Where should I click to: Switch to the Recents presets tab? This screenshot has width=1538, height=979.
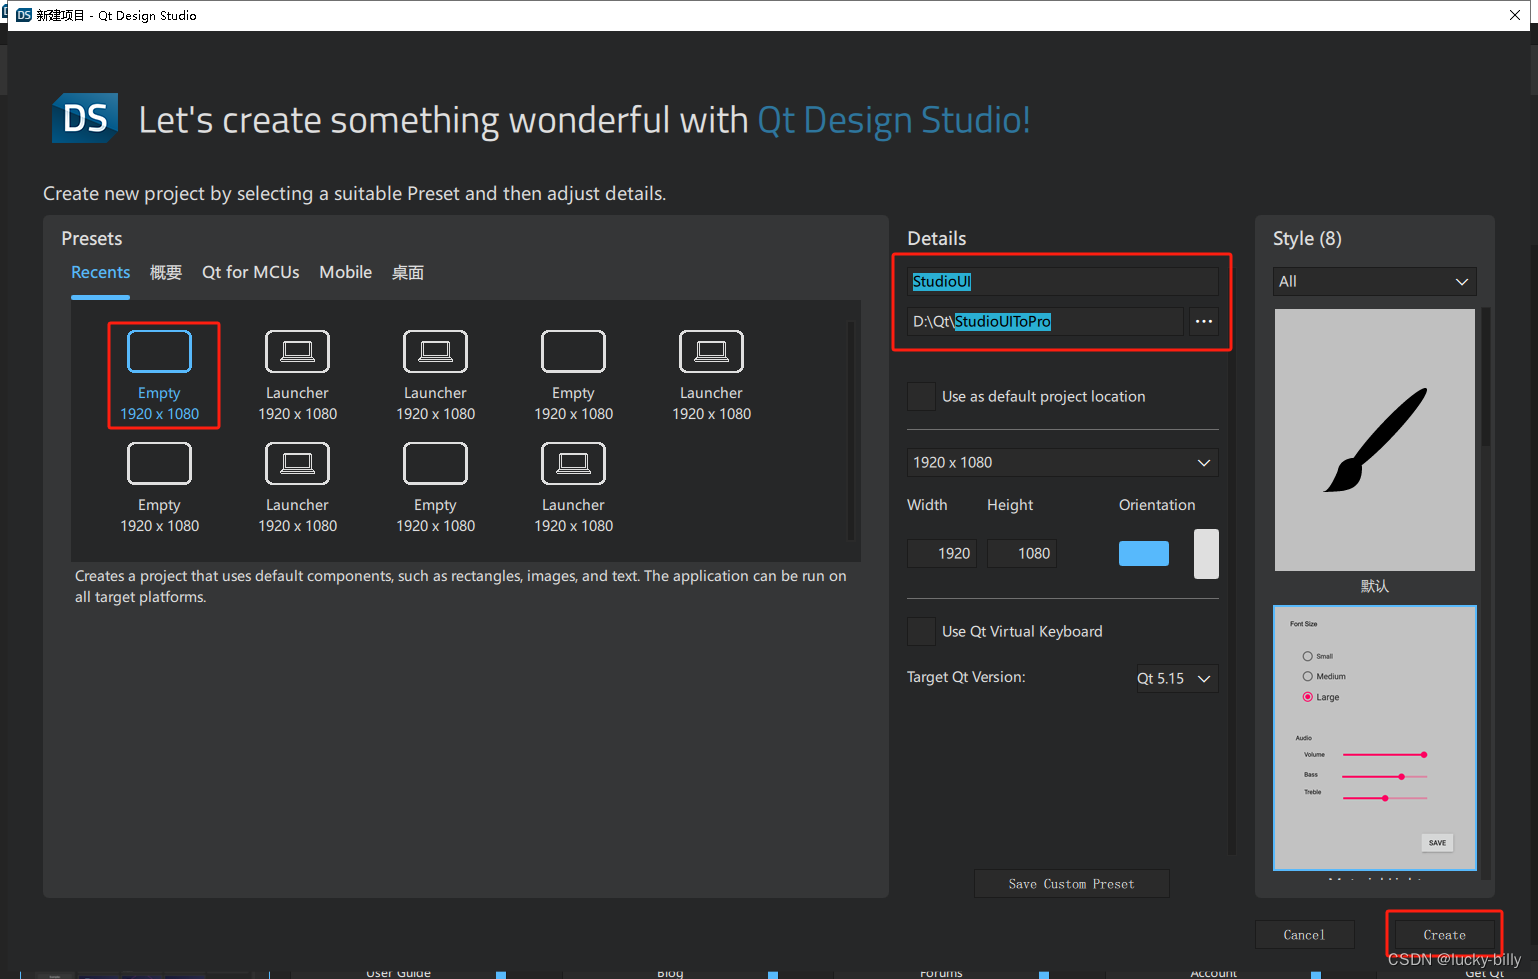[x=100, y=272]
